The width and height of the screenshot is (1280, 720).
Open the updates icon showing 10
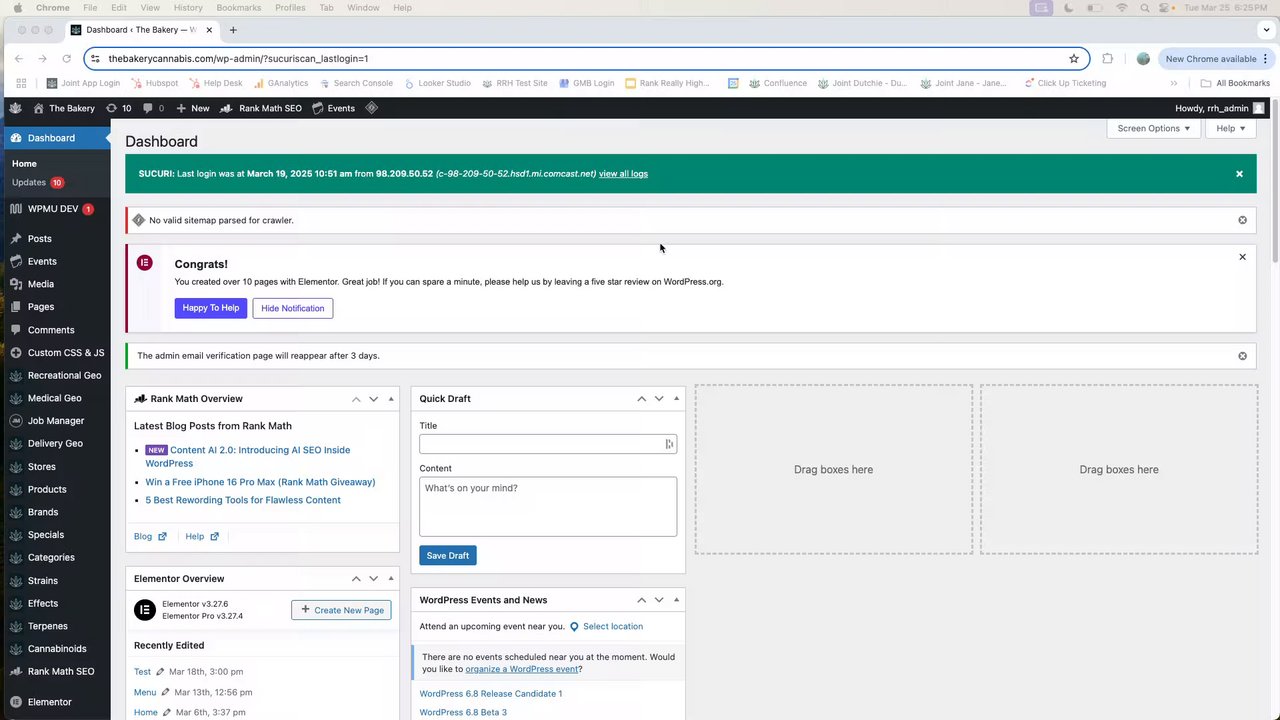point(118,108)
